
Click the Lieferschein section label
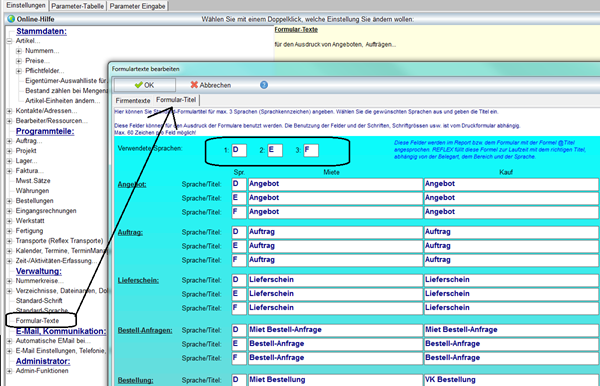click(138, 280)
